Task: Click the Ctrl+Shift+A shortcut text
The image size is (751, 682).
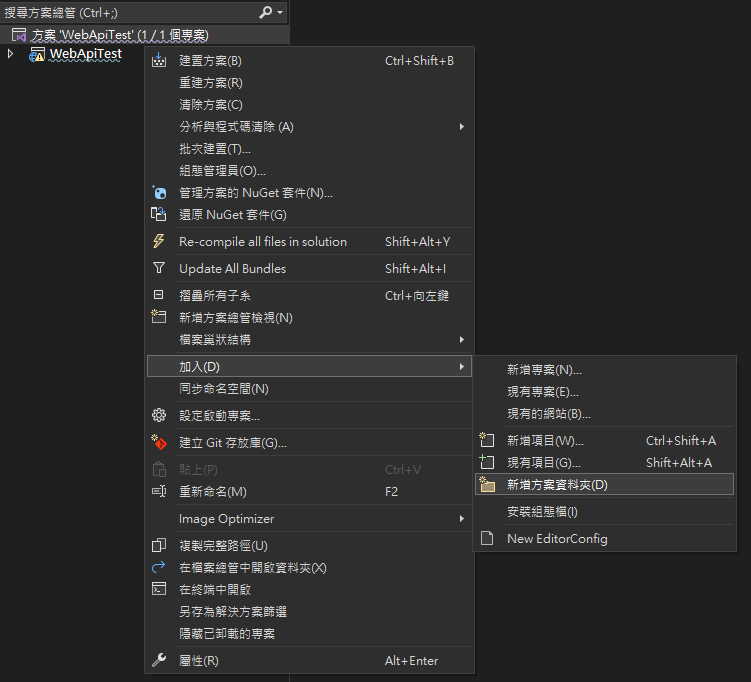Action: [x=681, y=440]
